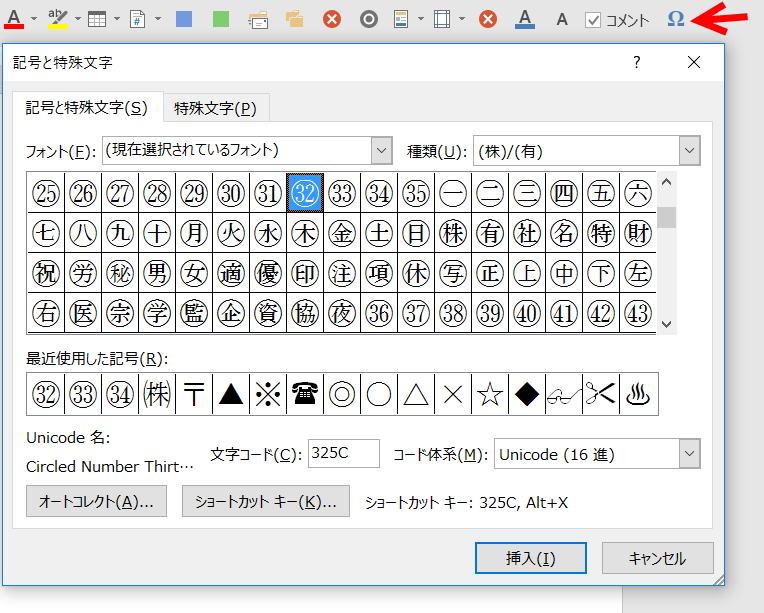The image size is (764, 613).
Task: Click the キャンセル button
Action: click(657, 558)
